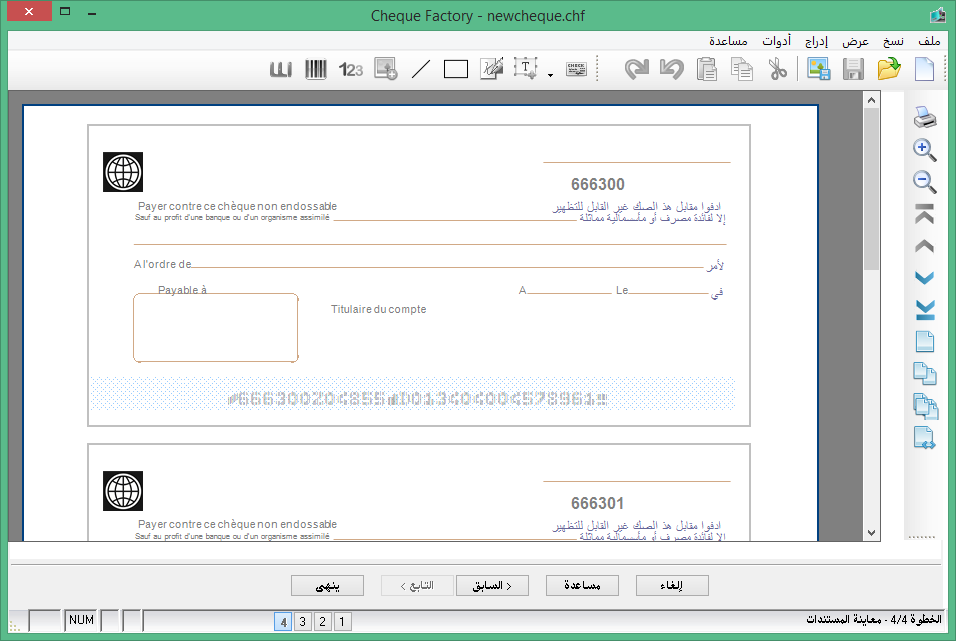The image size is (956, 641).
Task: Cut selection with the scissors icon
Action: [777, 69]
